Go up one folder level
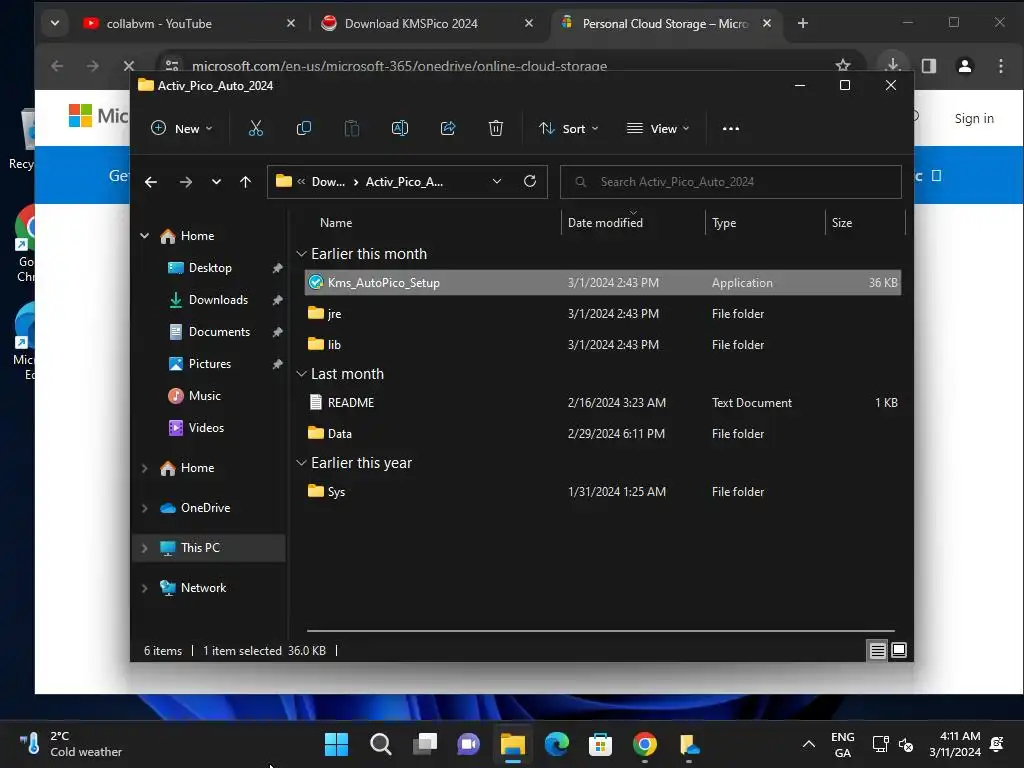Image resolution: width=1024 pixels, height=768 pixels. coord(246,182)
